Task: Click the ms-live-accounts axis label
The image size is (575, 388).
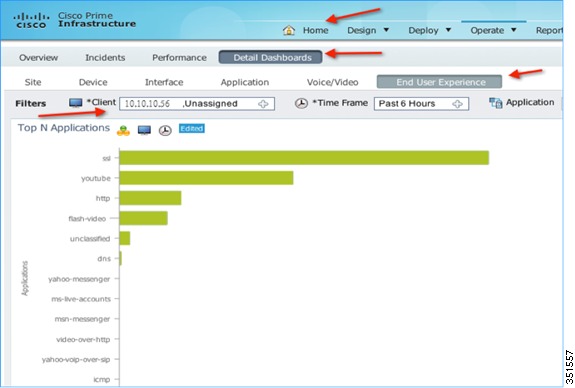Action: click(81, 299)
